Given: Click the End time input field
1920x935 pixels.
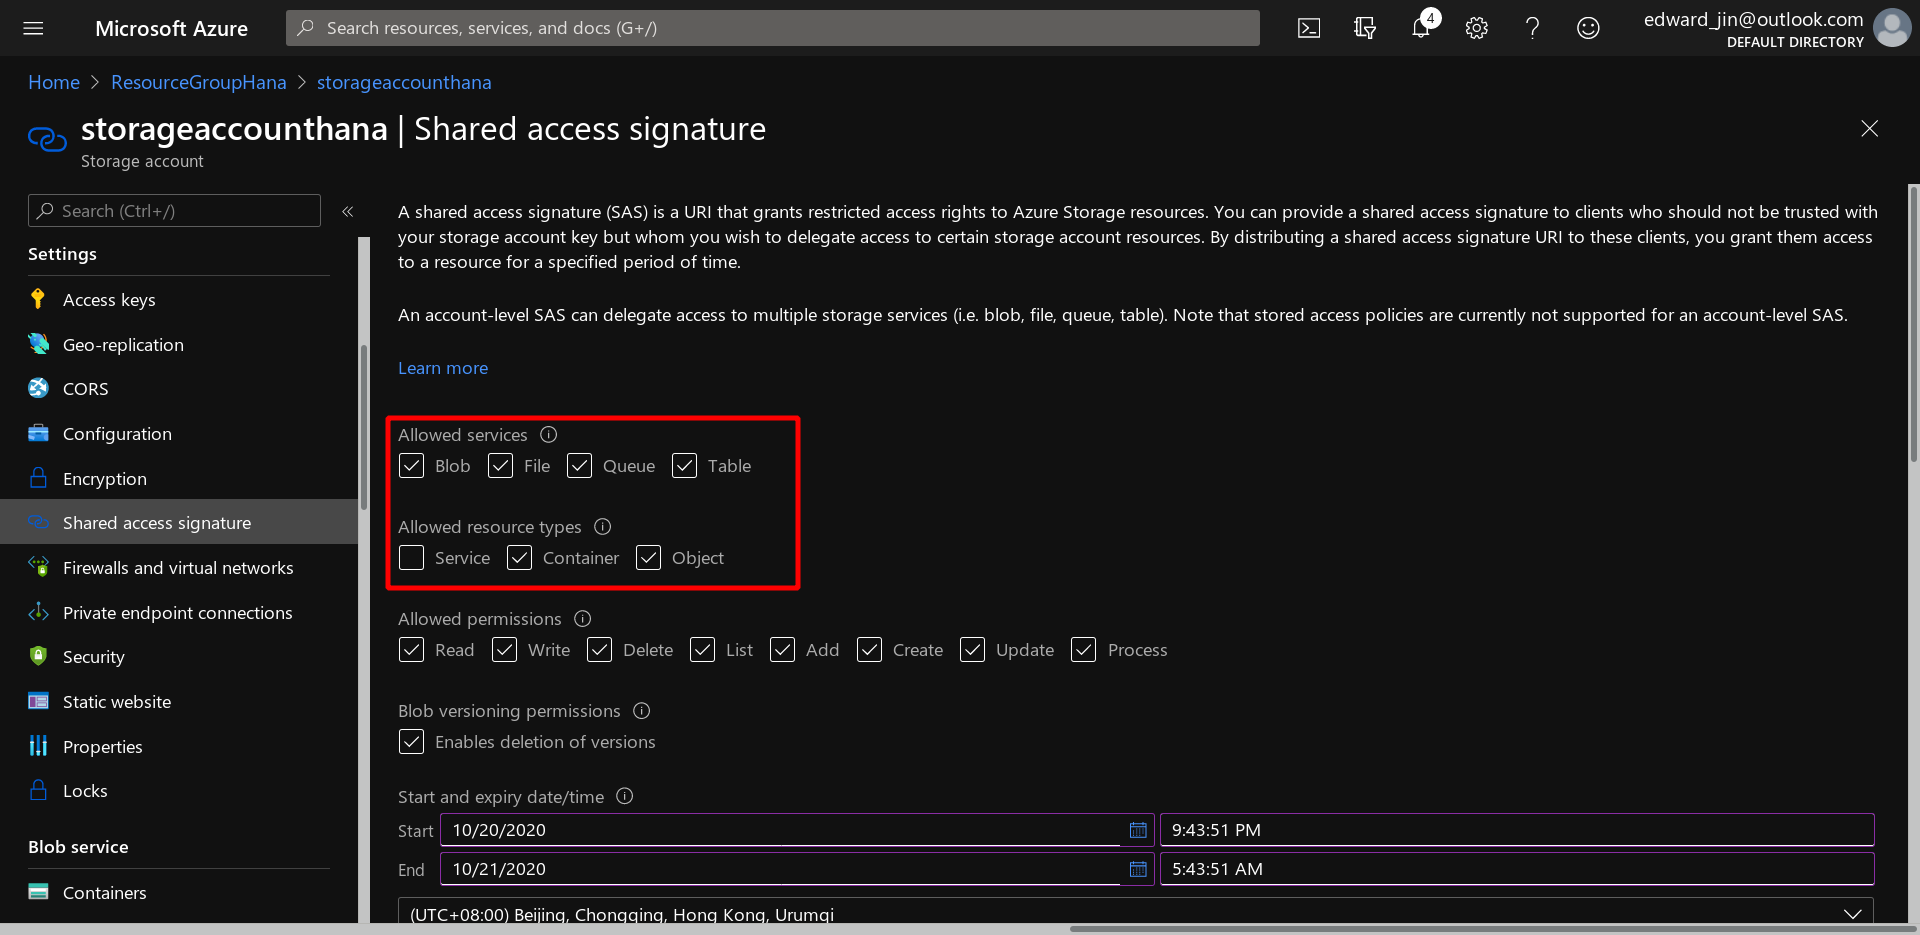Looking at the screenshot, I should tap(1516, 869).
